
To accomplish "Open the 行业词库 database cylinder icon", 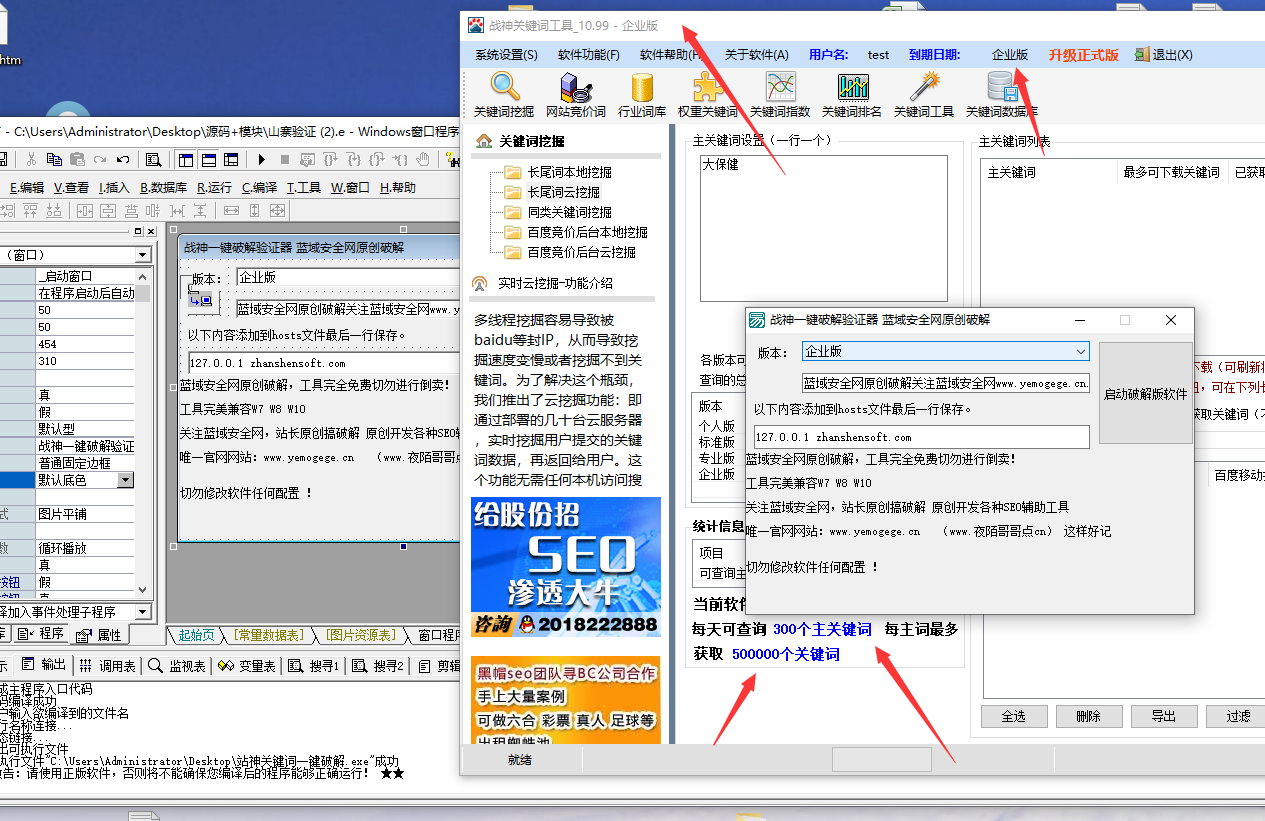I will coord(642,89).
